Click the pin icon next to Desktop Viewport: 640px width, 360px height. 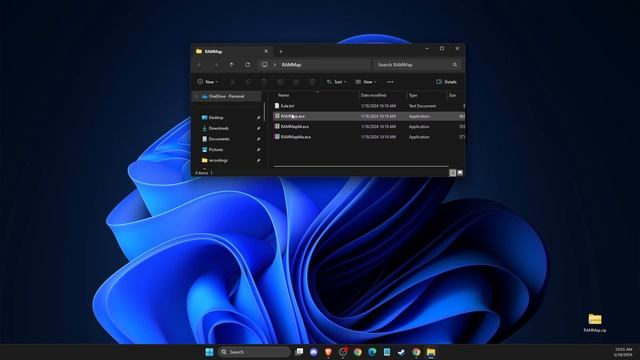coord(258,118)
